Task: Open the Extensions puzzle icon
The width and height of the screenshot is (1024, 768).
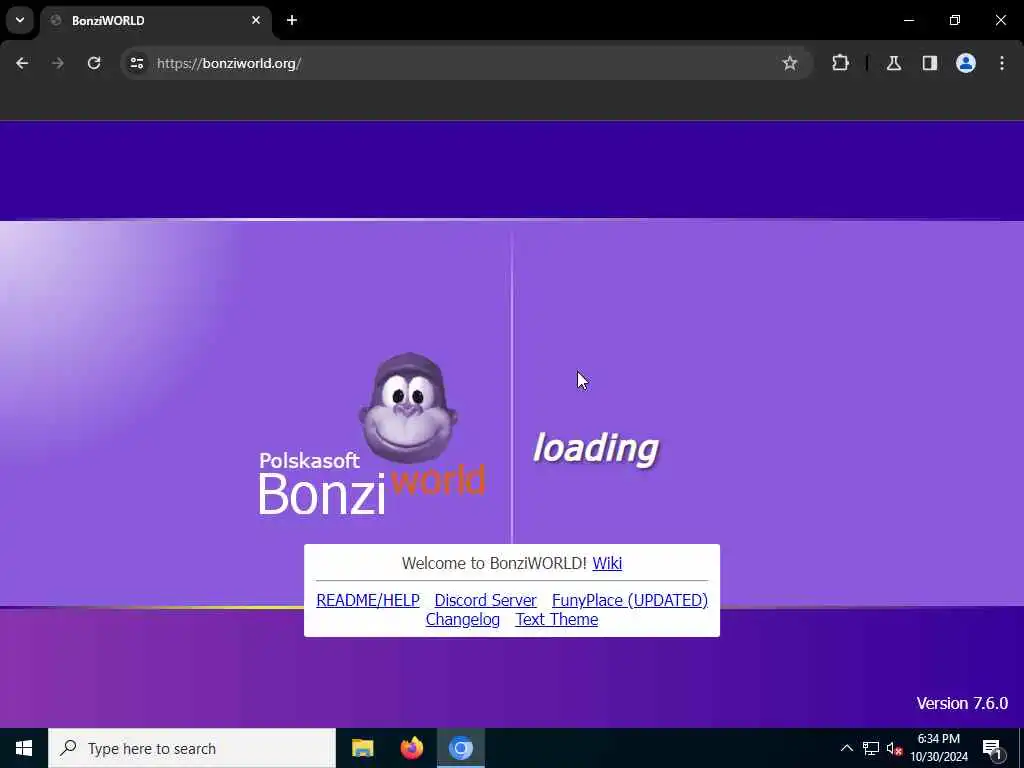Action: (x=840, y=63)
